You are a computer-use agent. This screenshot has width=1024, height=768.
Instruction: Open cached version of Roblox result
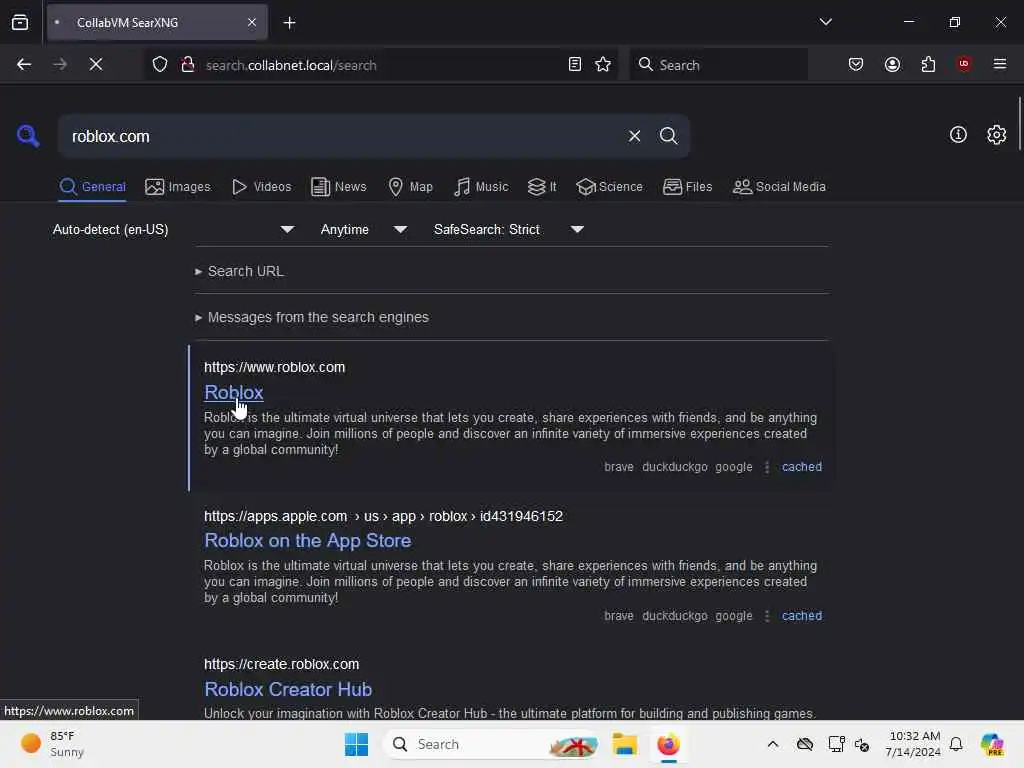tap(802, 467)
